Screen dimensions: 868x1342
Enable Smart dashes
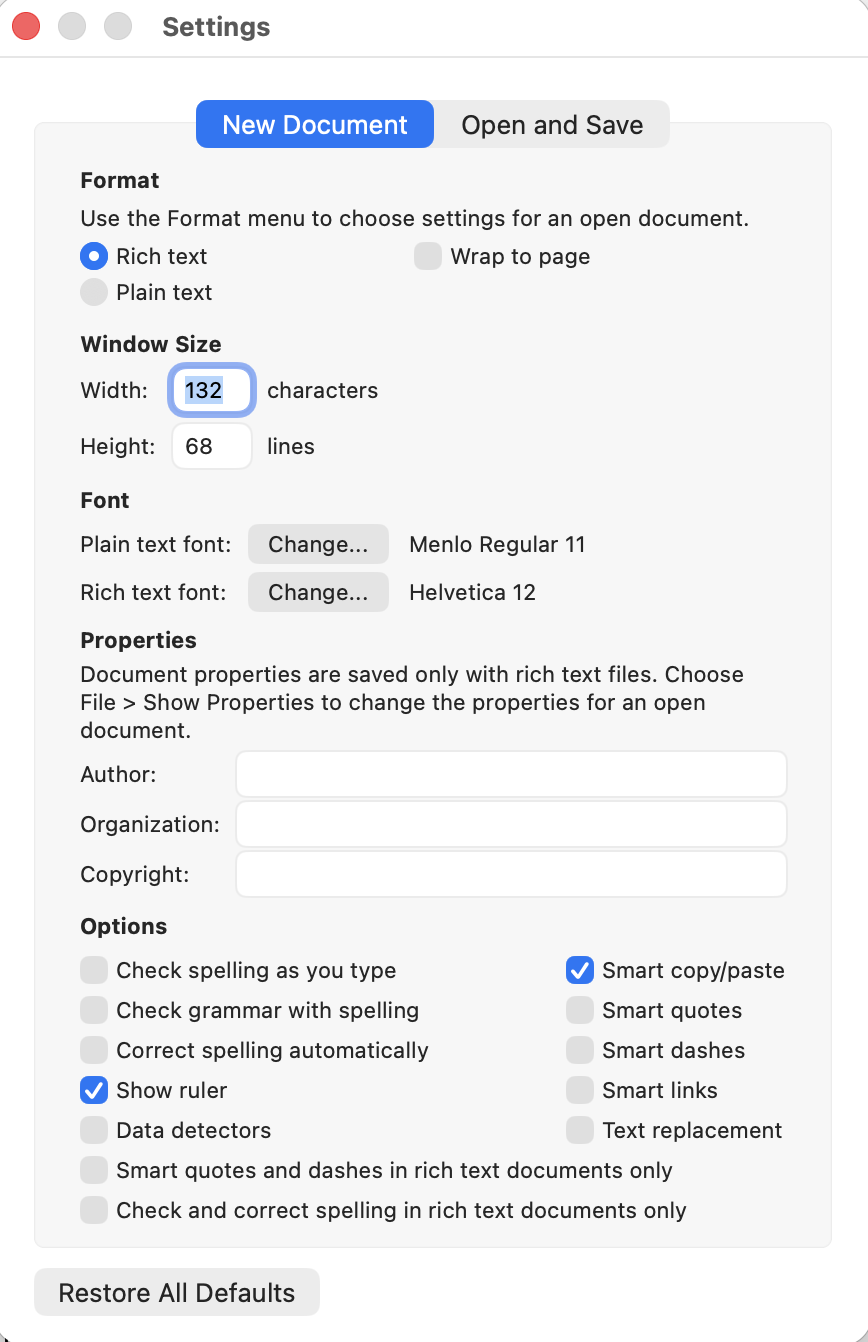click(579, 1050)
